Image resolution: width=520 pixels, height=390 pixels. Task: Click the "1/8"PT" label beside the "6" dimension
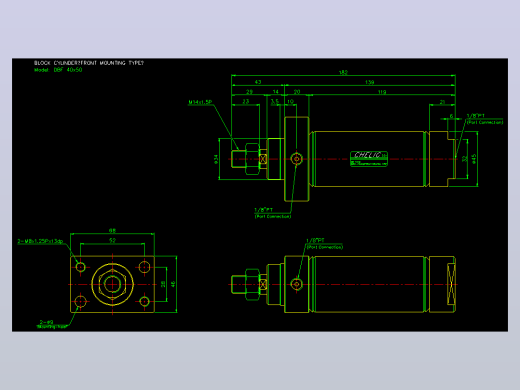point(476,116)
